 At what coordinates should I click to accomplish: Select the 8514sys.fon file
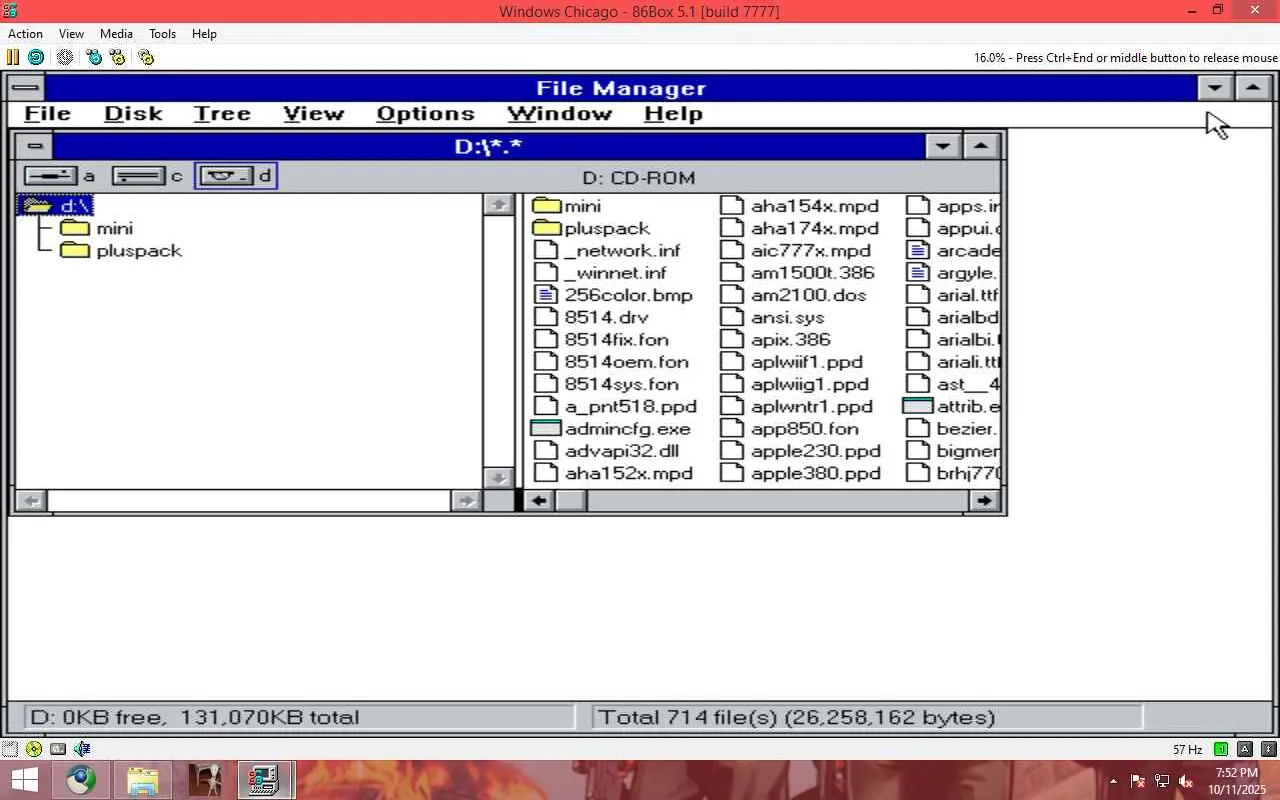pyautogui.click(x=606, y=384)
